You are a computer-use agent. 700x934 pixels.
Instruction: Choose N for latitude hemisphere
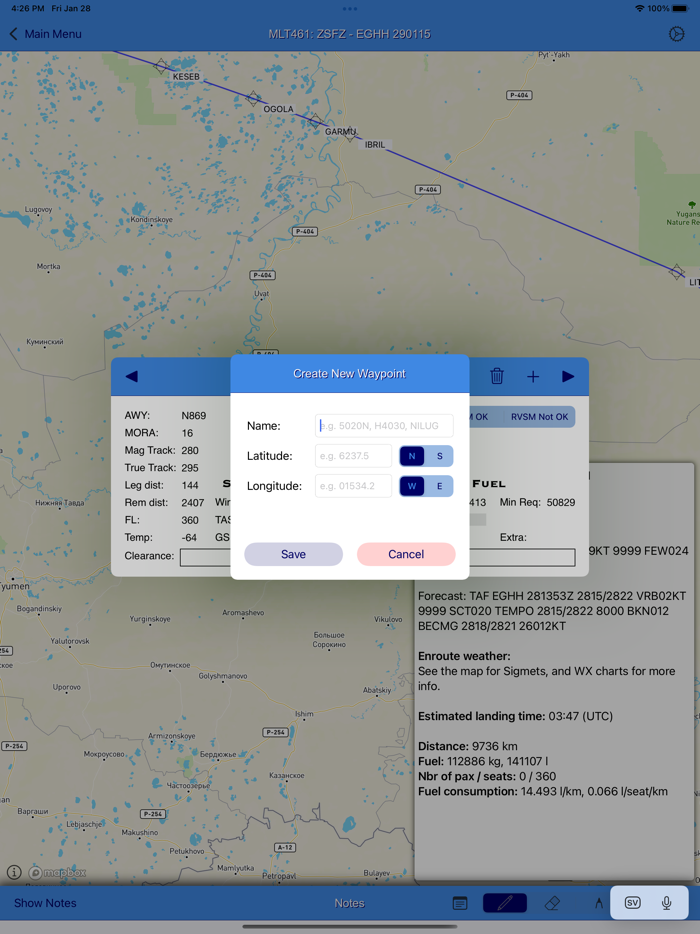coord(412,456)
